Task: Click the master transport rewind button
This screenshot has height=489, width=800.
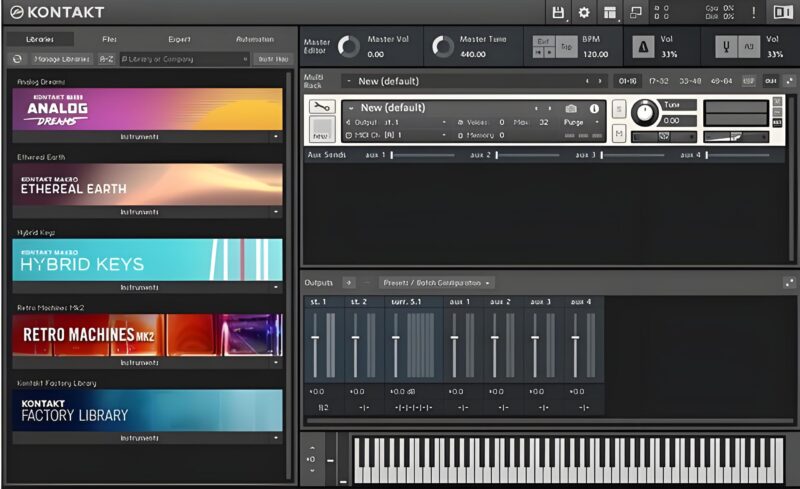Action: click(x=538, y=52)
